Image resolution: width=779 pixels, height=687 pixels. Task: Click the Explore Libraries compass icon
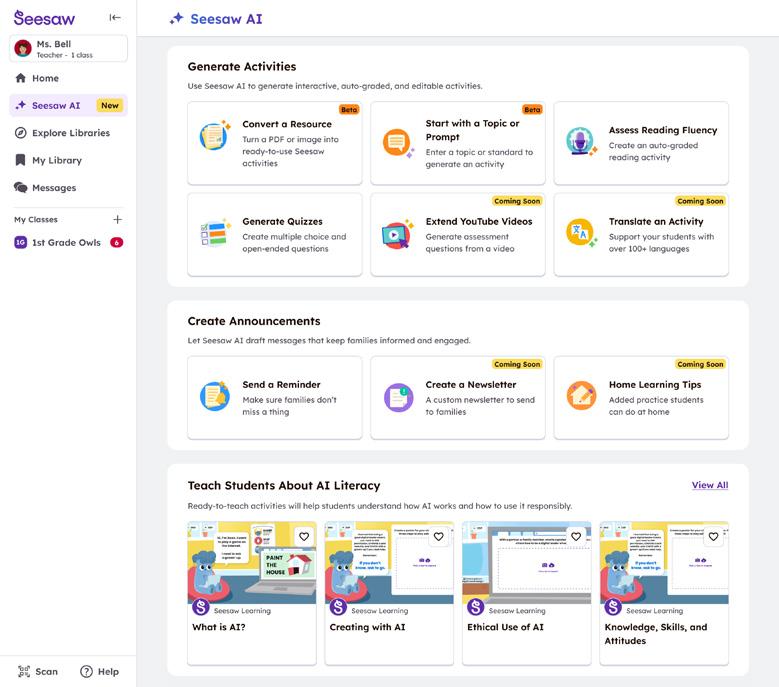pyautogui.click(x=20, y=133)
